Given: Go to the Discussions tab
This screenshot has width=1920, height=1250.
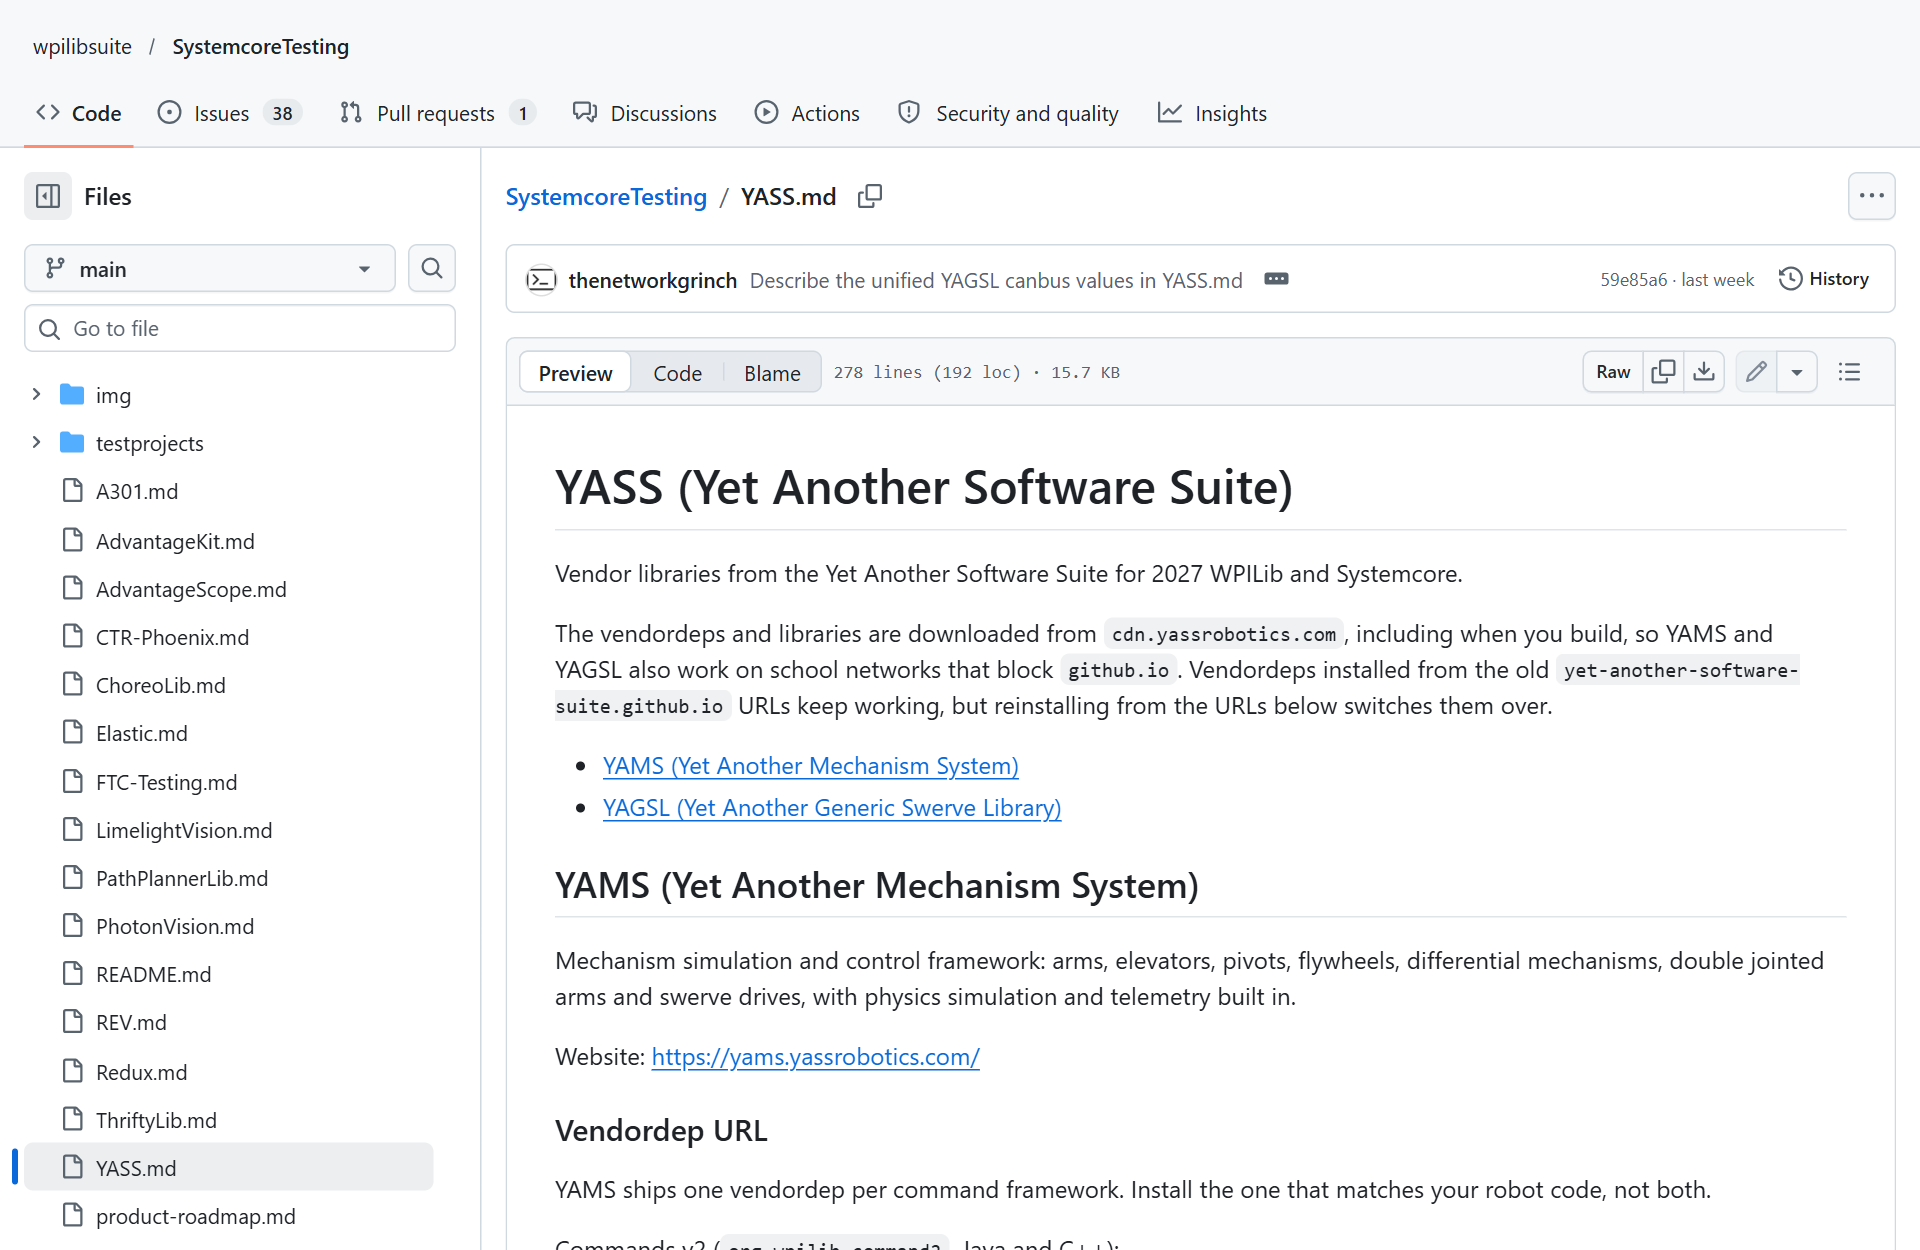Looking at the screenshot, I should [x=645, y=113].
